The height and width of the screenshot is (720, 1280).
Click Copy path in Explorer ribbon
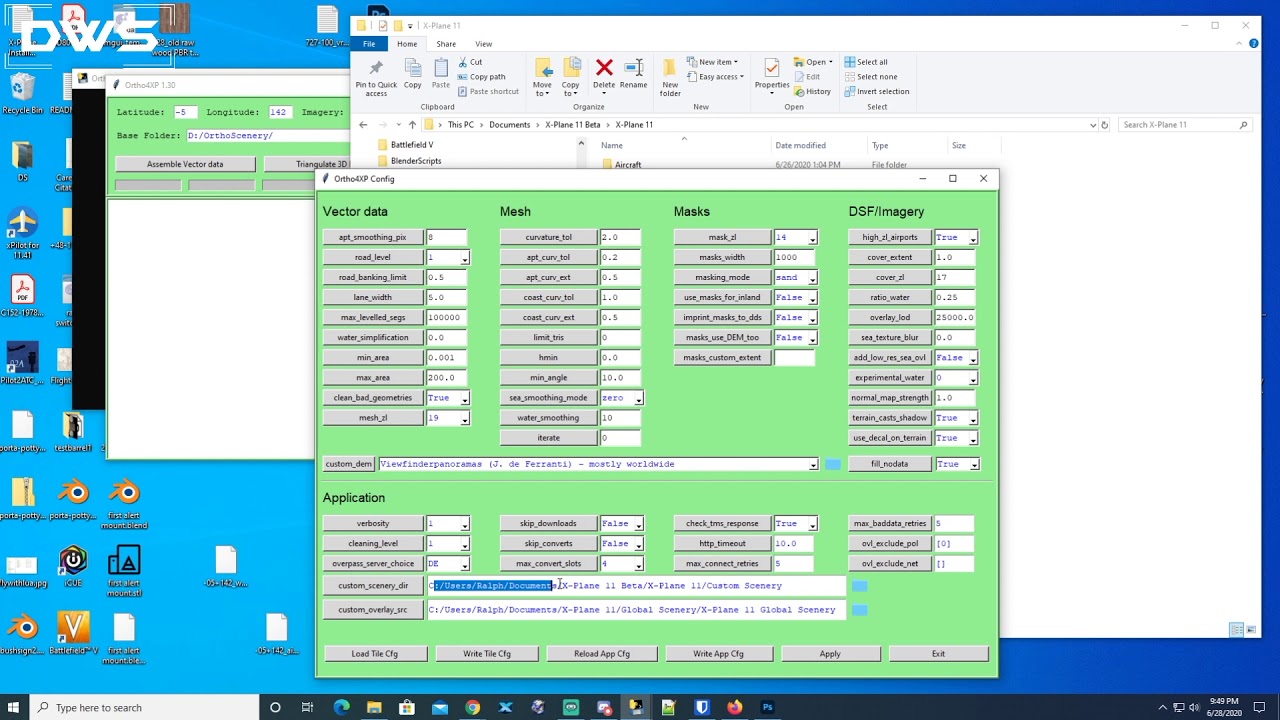[x=482, y=77]
